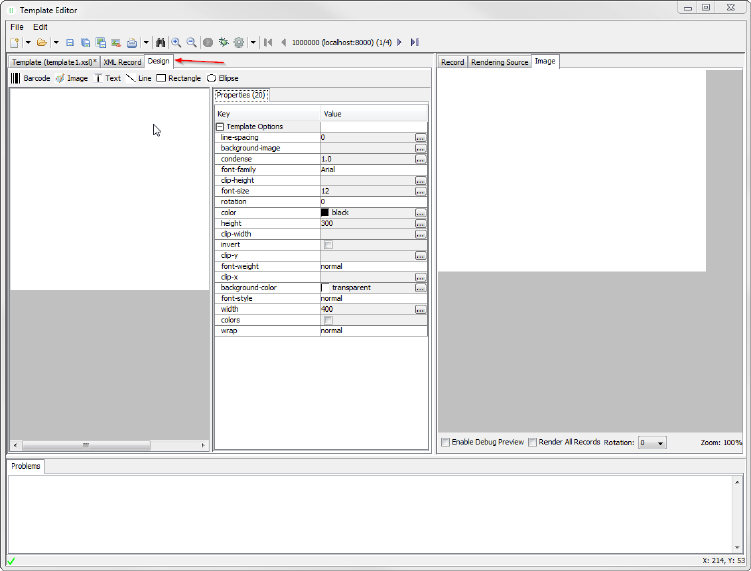Viewport: 751px width, 571px height.
Task: Select the Rectangle design tool
Action: point(179,78)
